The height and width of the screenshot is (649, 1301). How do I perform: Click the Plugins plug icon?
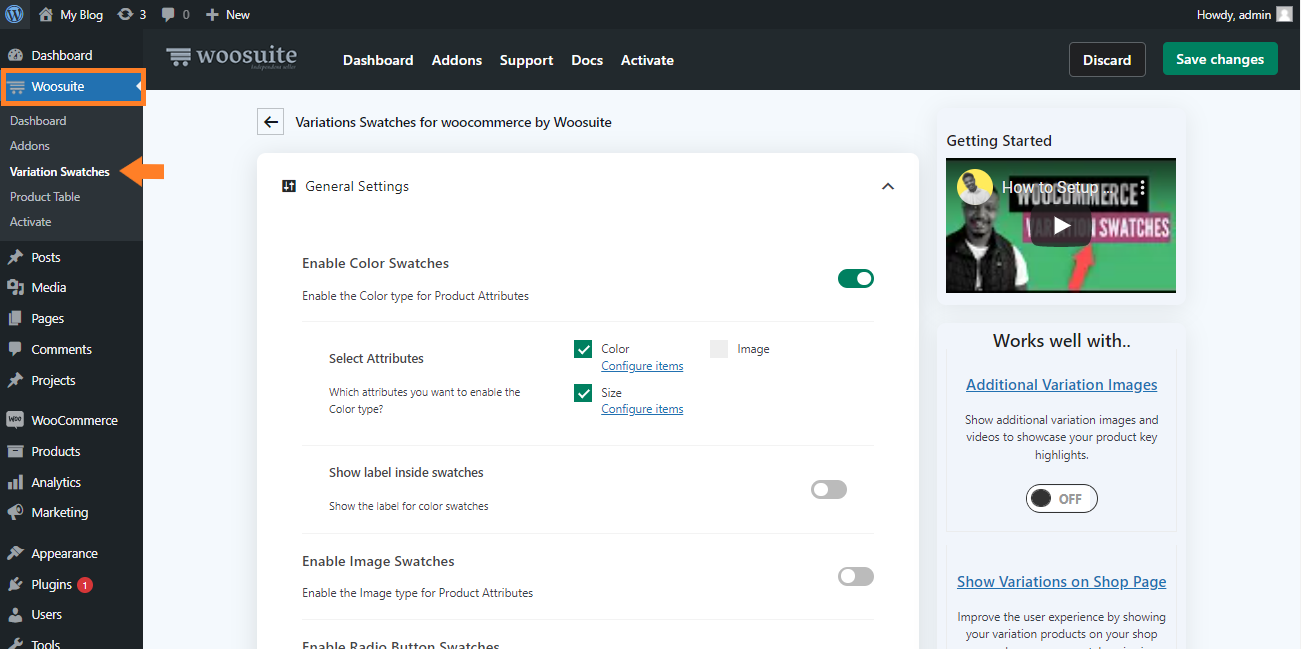15,584
